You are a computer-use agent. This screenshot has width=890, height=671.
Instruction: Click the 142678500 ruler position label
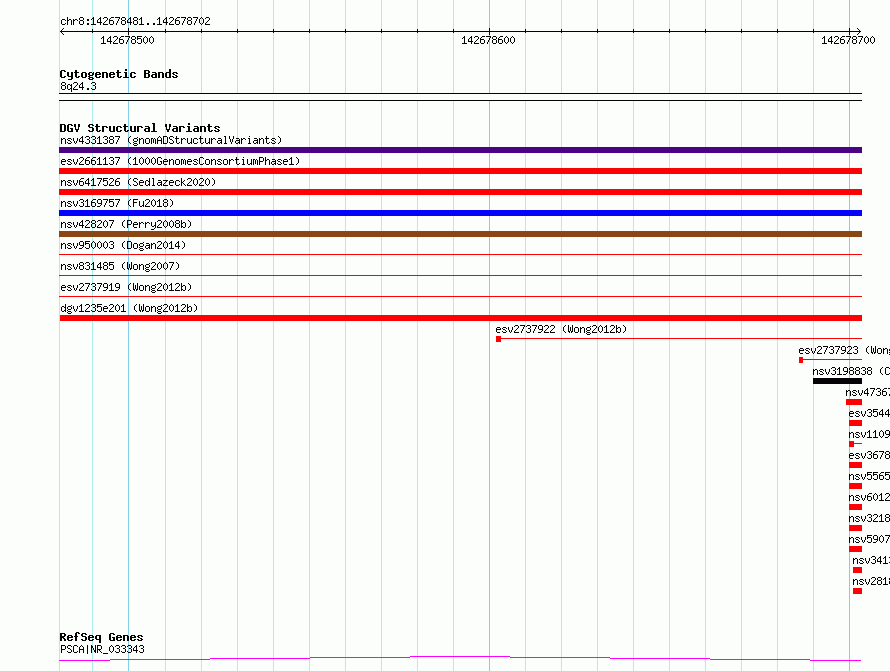(x=127, y=40)
